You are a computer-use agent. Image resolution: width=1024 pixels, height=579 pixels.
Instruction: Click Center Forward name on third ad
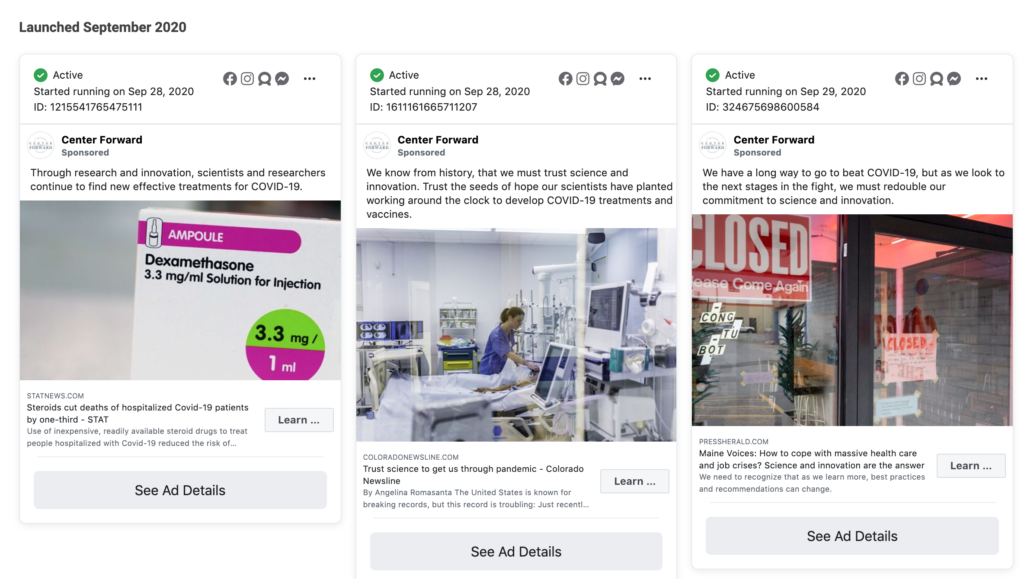tap(774, 140)
